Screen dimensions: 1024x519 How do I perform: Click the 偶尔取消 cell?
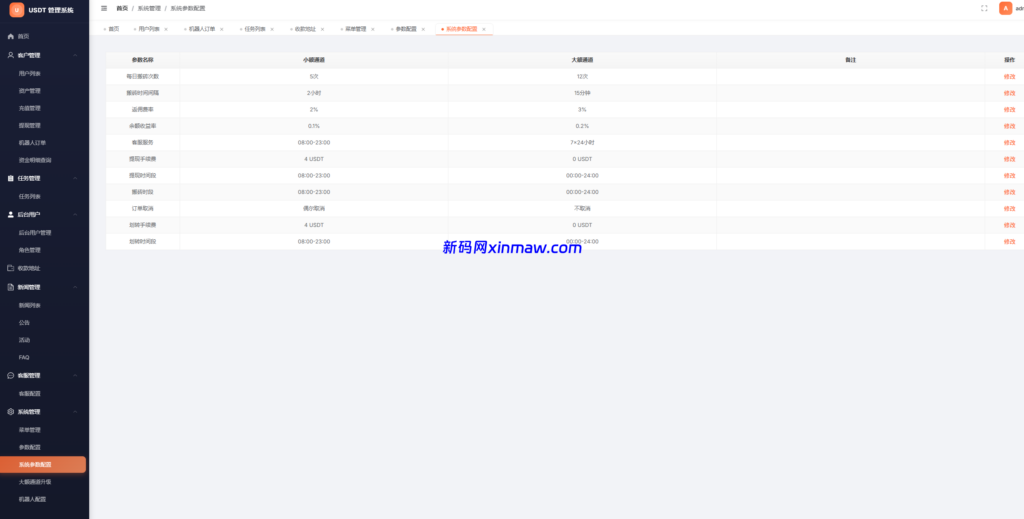point(314,208)
